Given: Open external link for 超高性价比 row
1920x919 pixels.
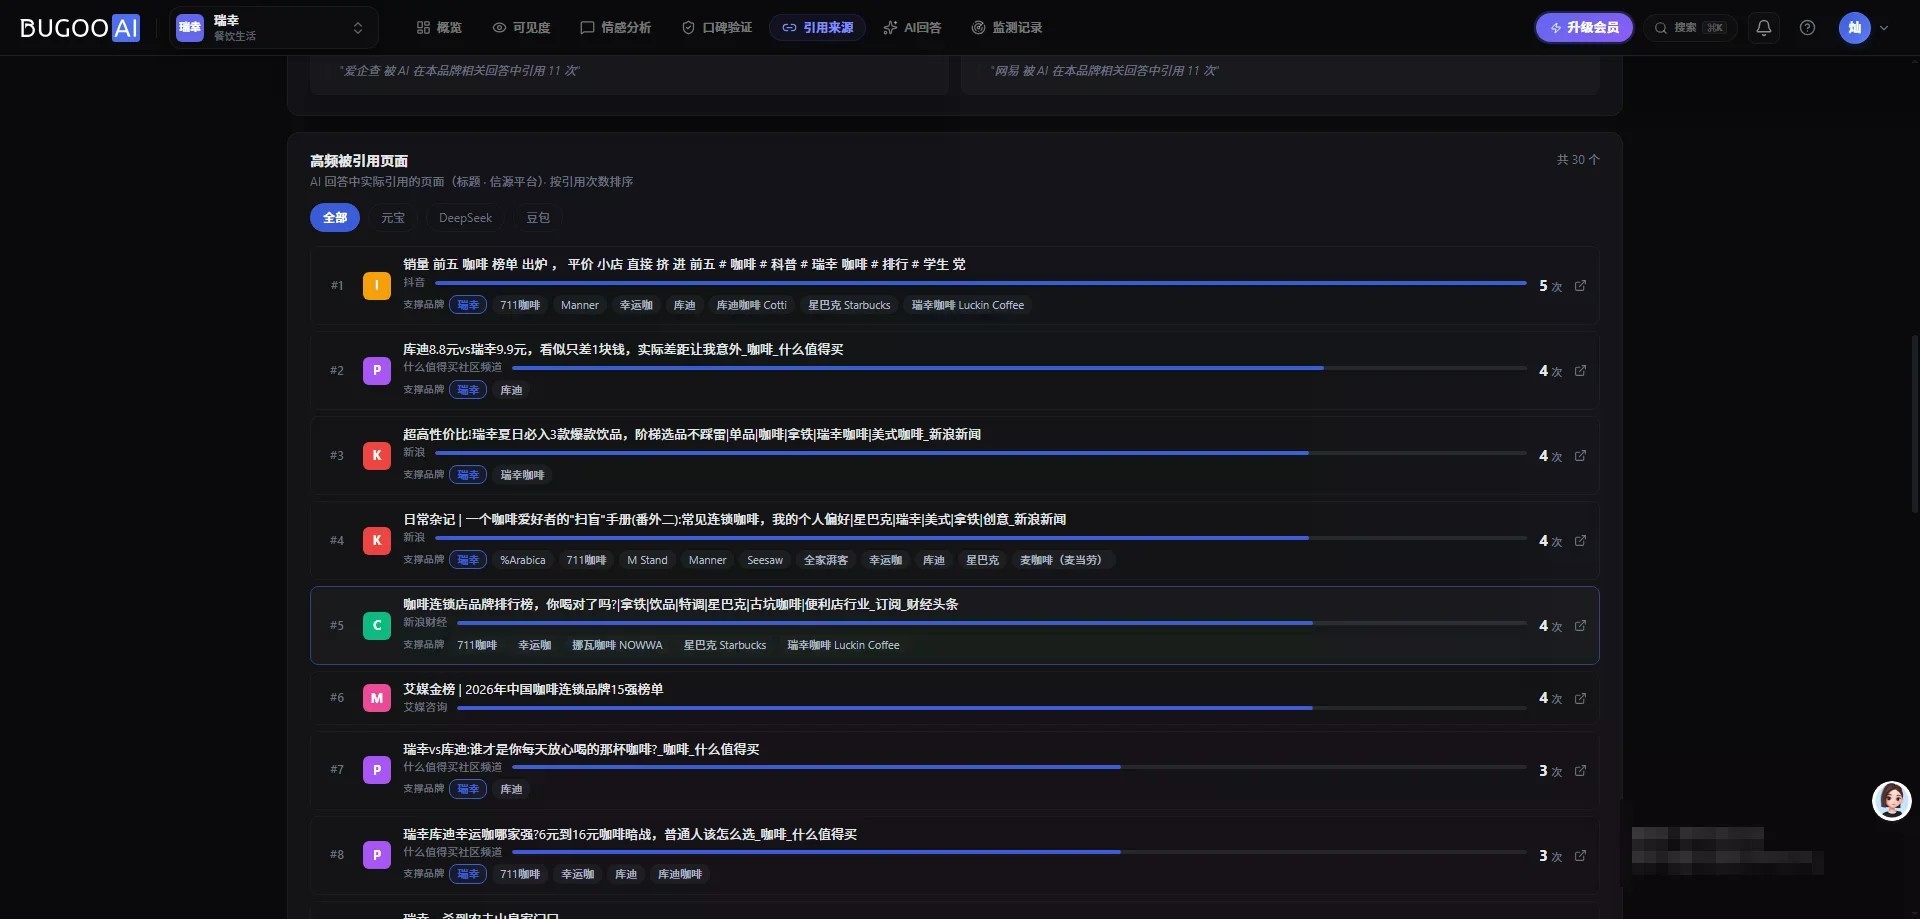Looking at the screenshot, I should [1580, 456].
